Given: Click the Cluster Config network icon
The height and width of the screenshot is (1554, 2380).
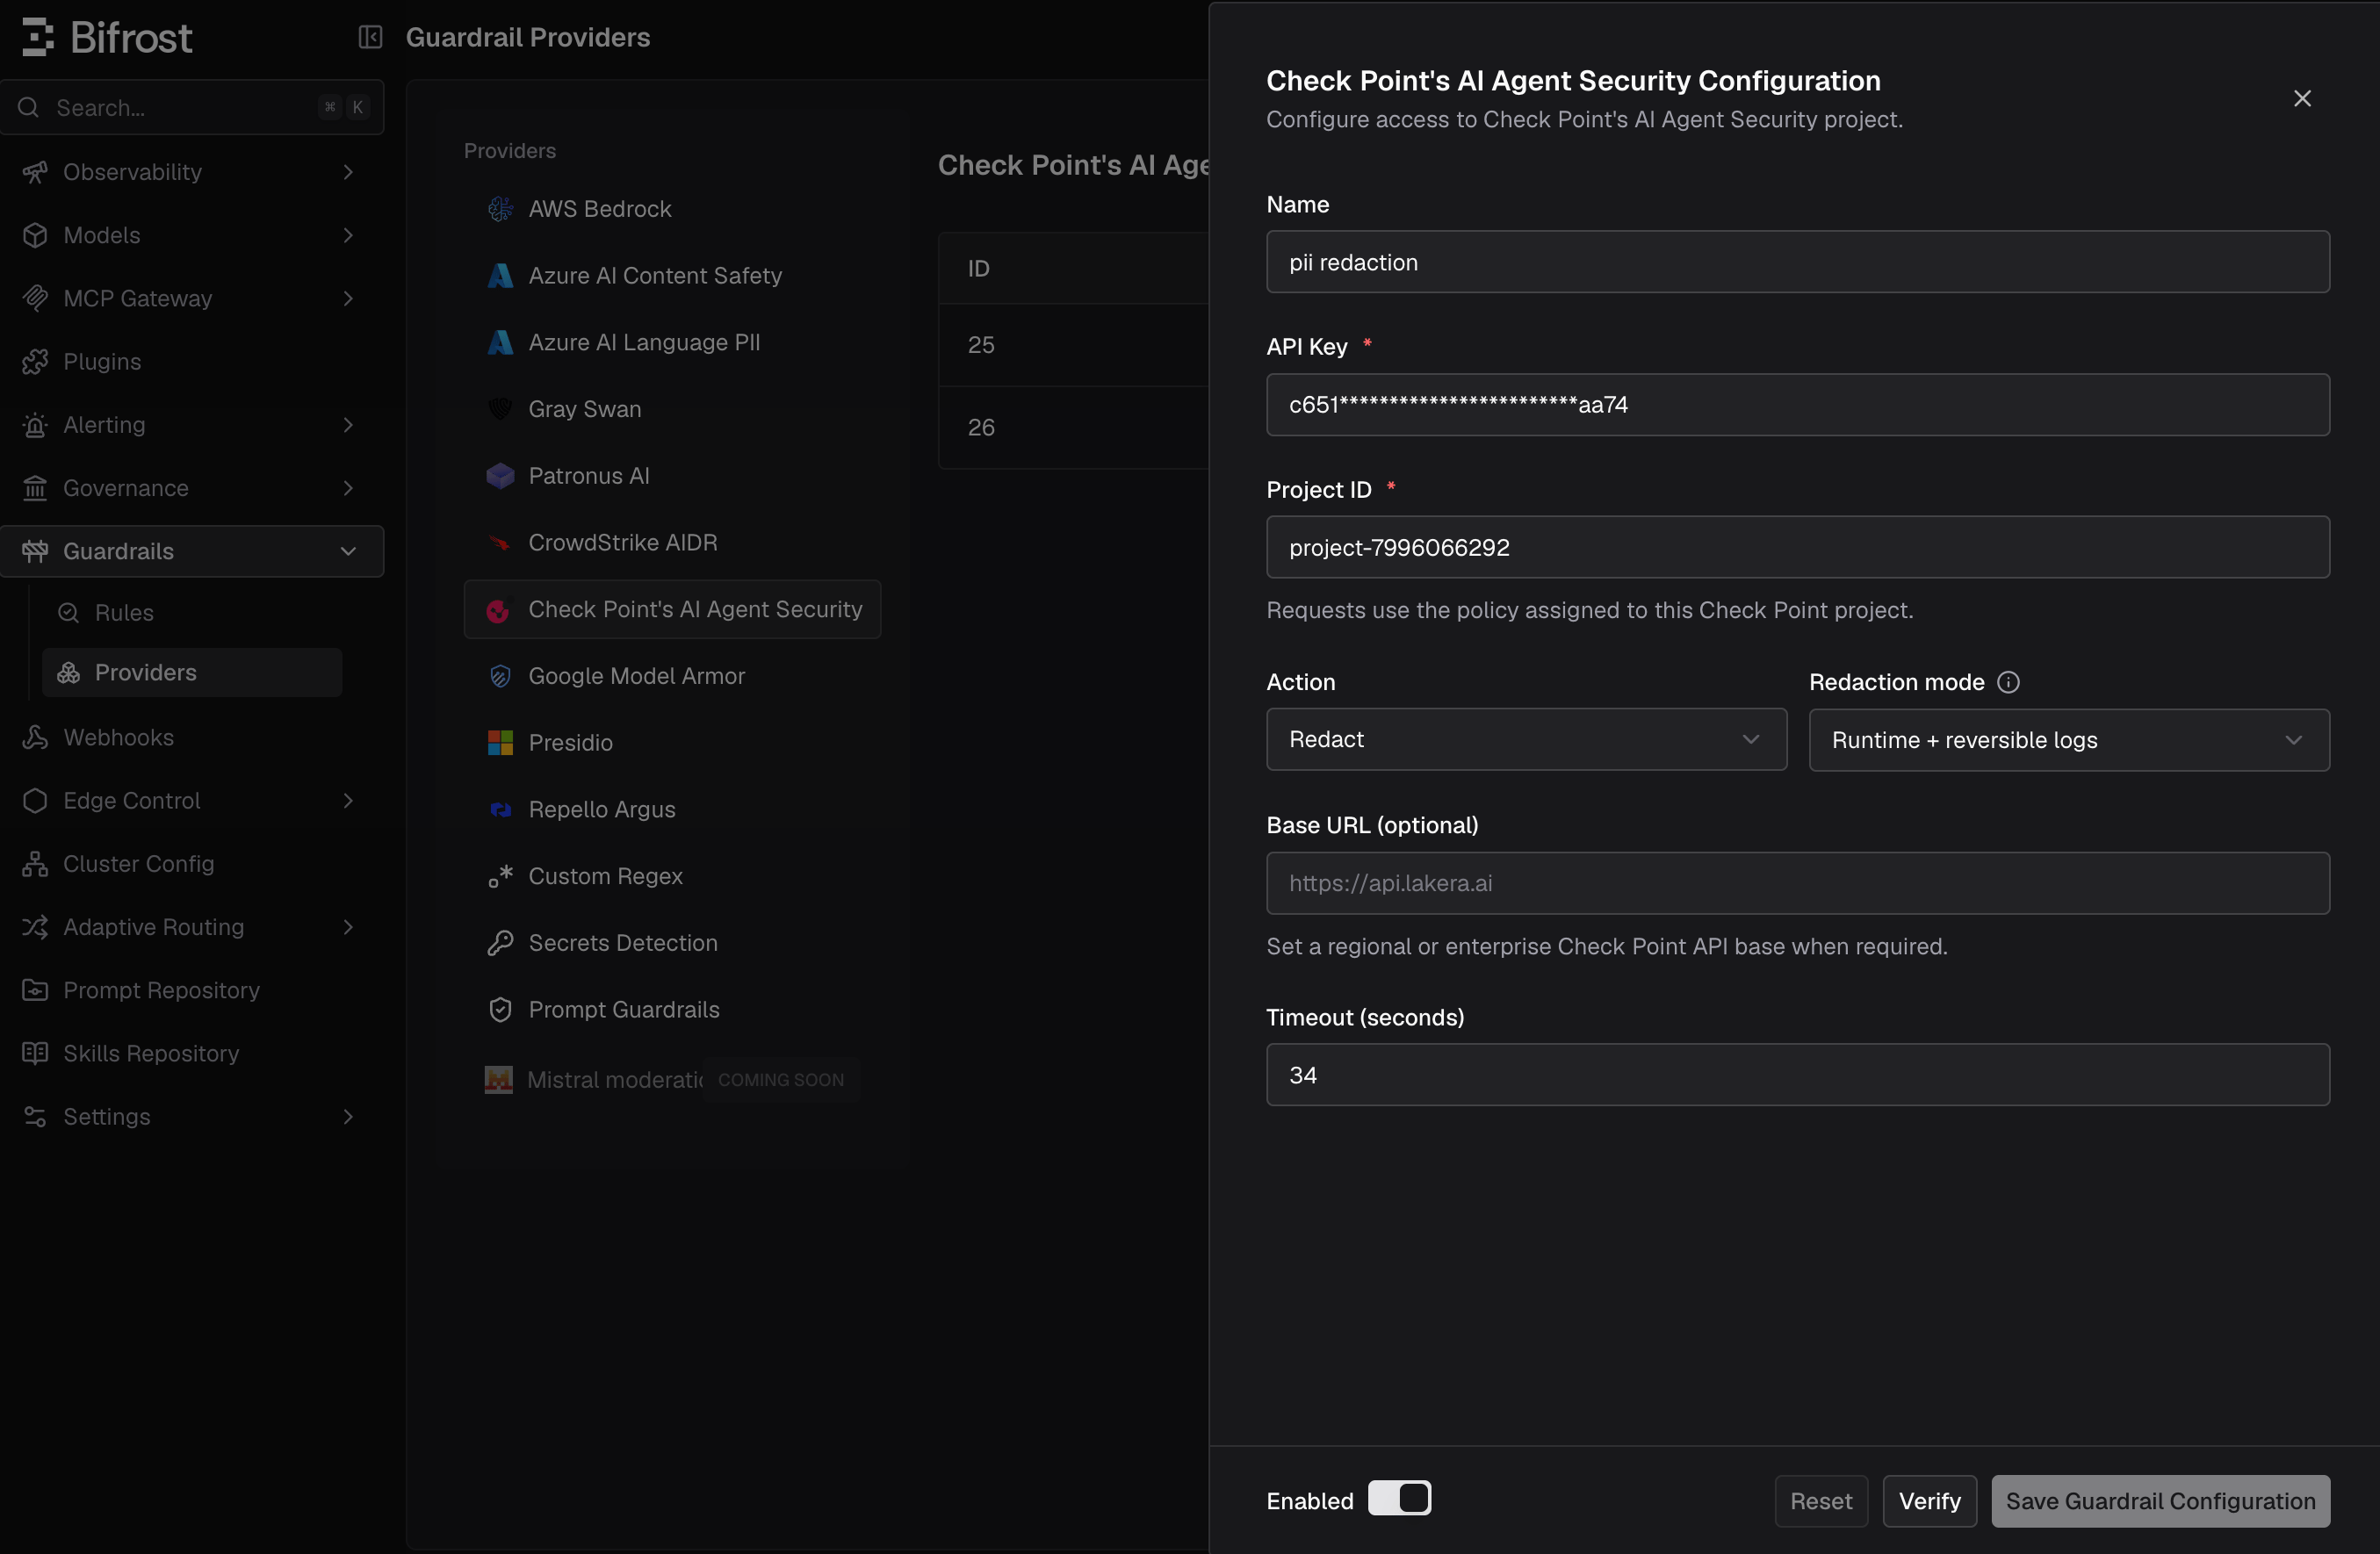Looking at the screenshot, I should [35, 864].
